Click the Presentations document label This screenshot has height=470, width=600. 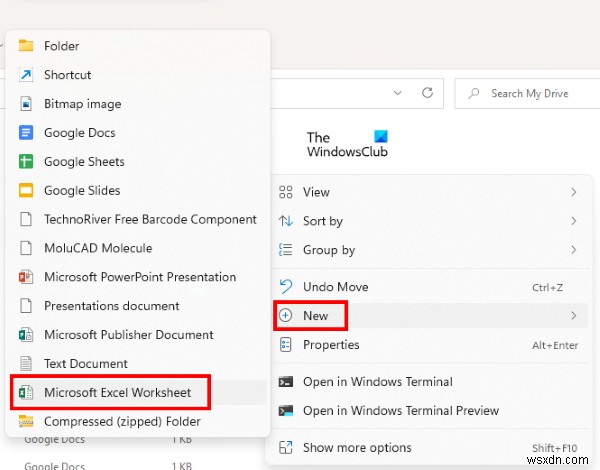point(112,306)
